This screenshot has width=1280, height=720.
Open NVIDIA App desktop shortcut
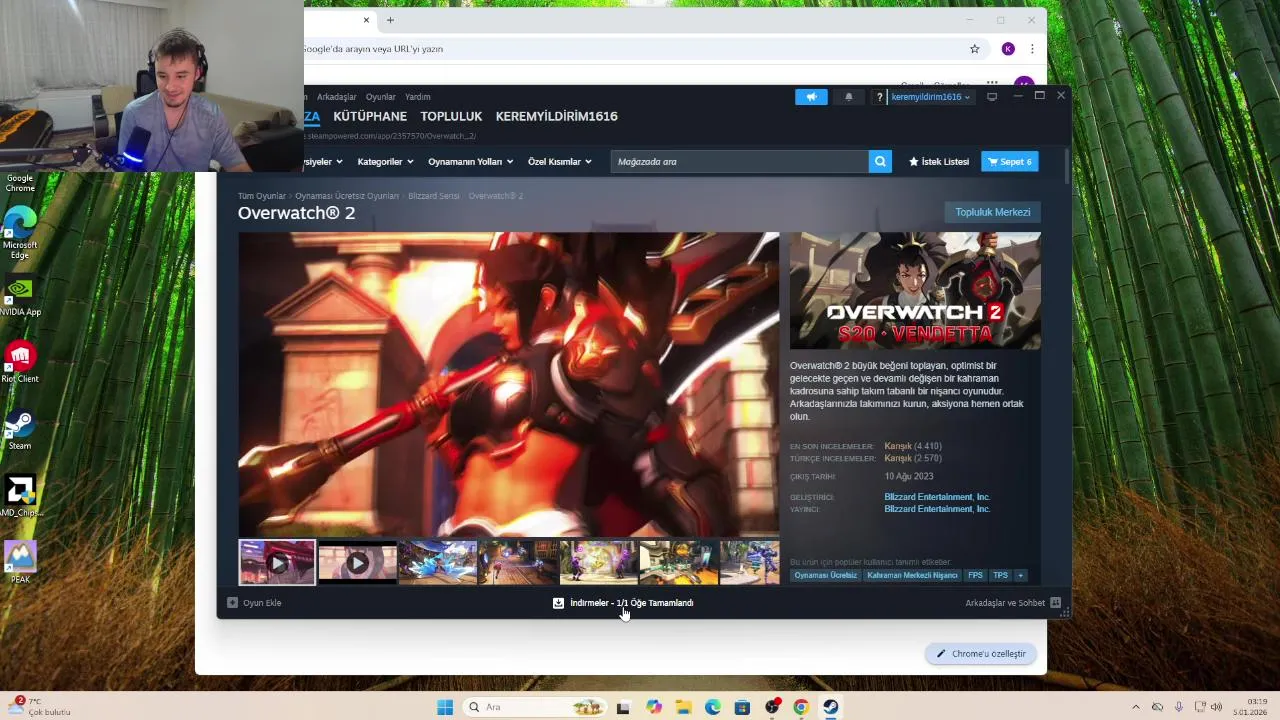[20, 297]
